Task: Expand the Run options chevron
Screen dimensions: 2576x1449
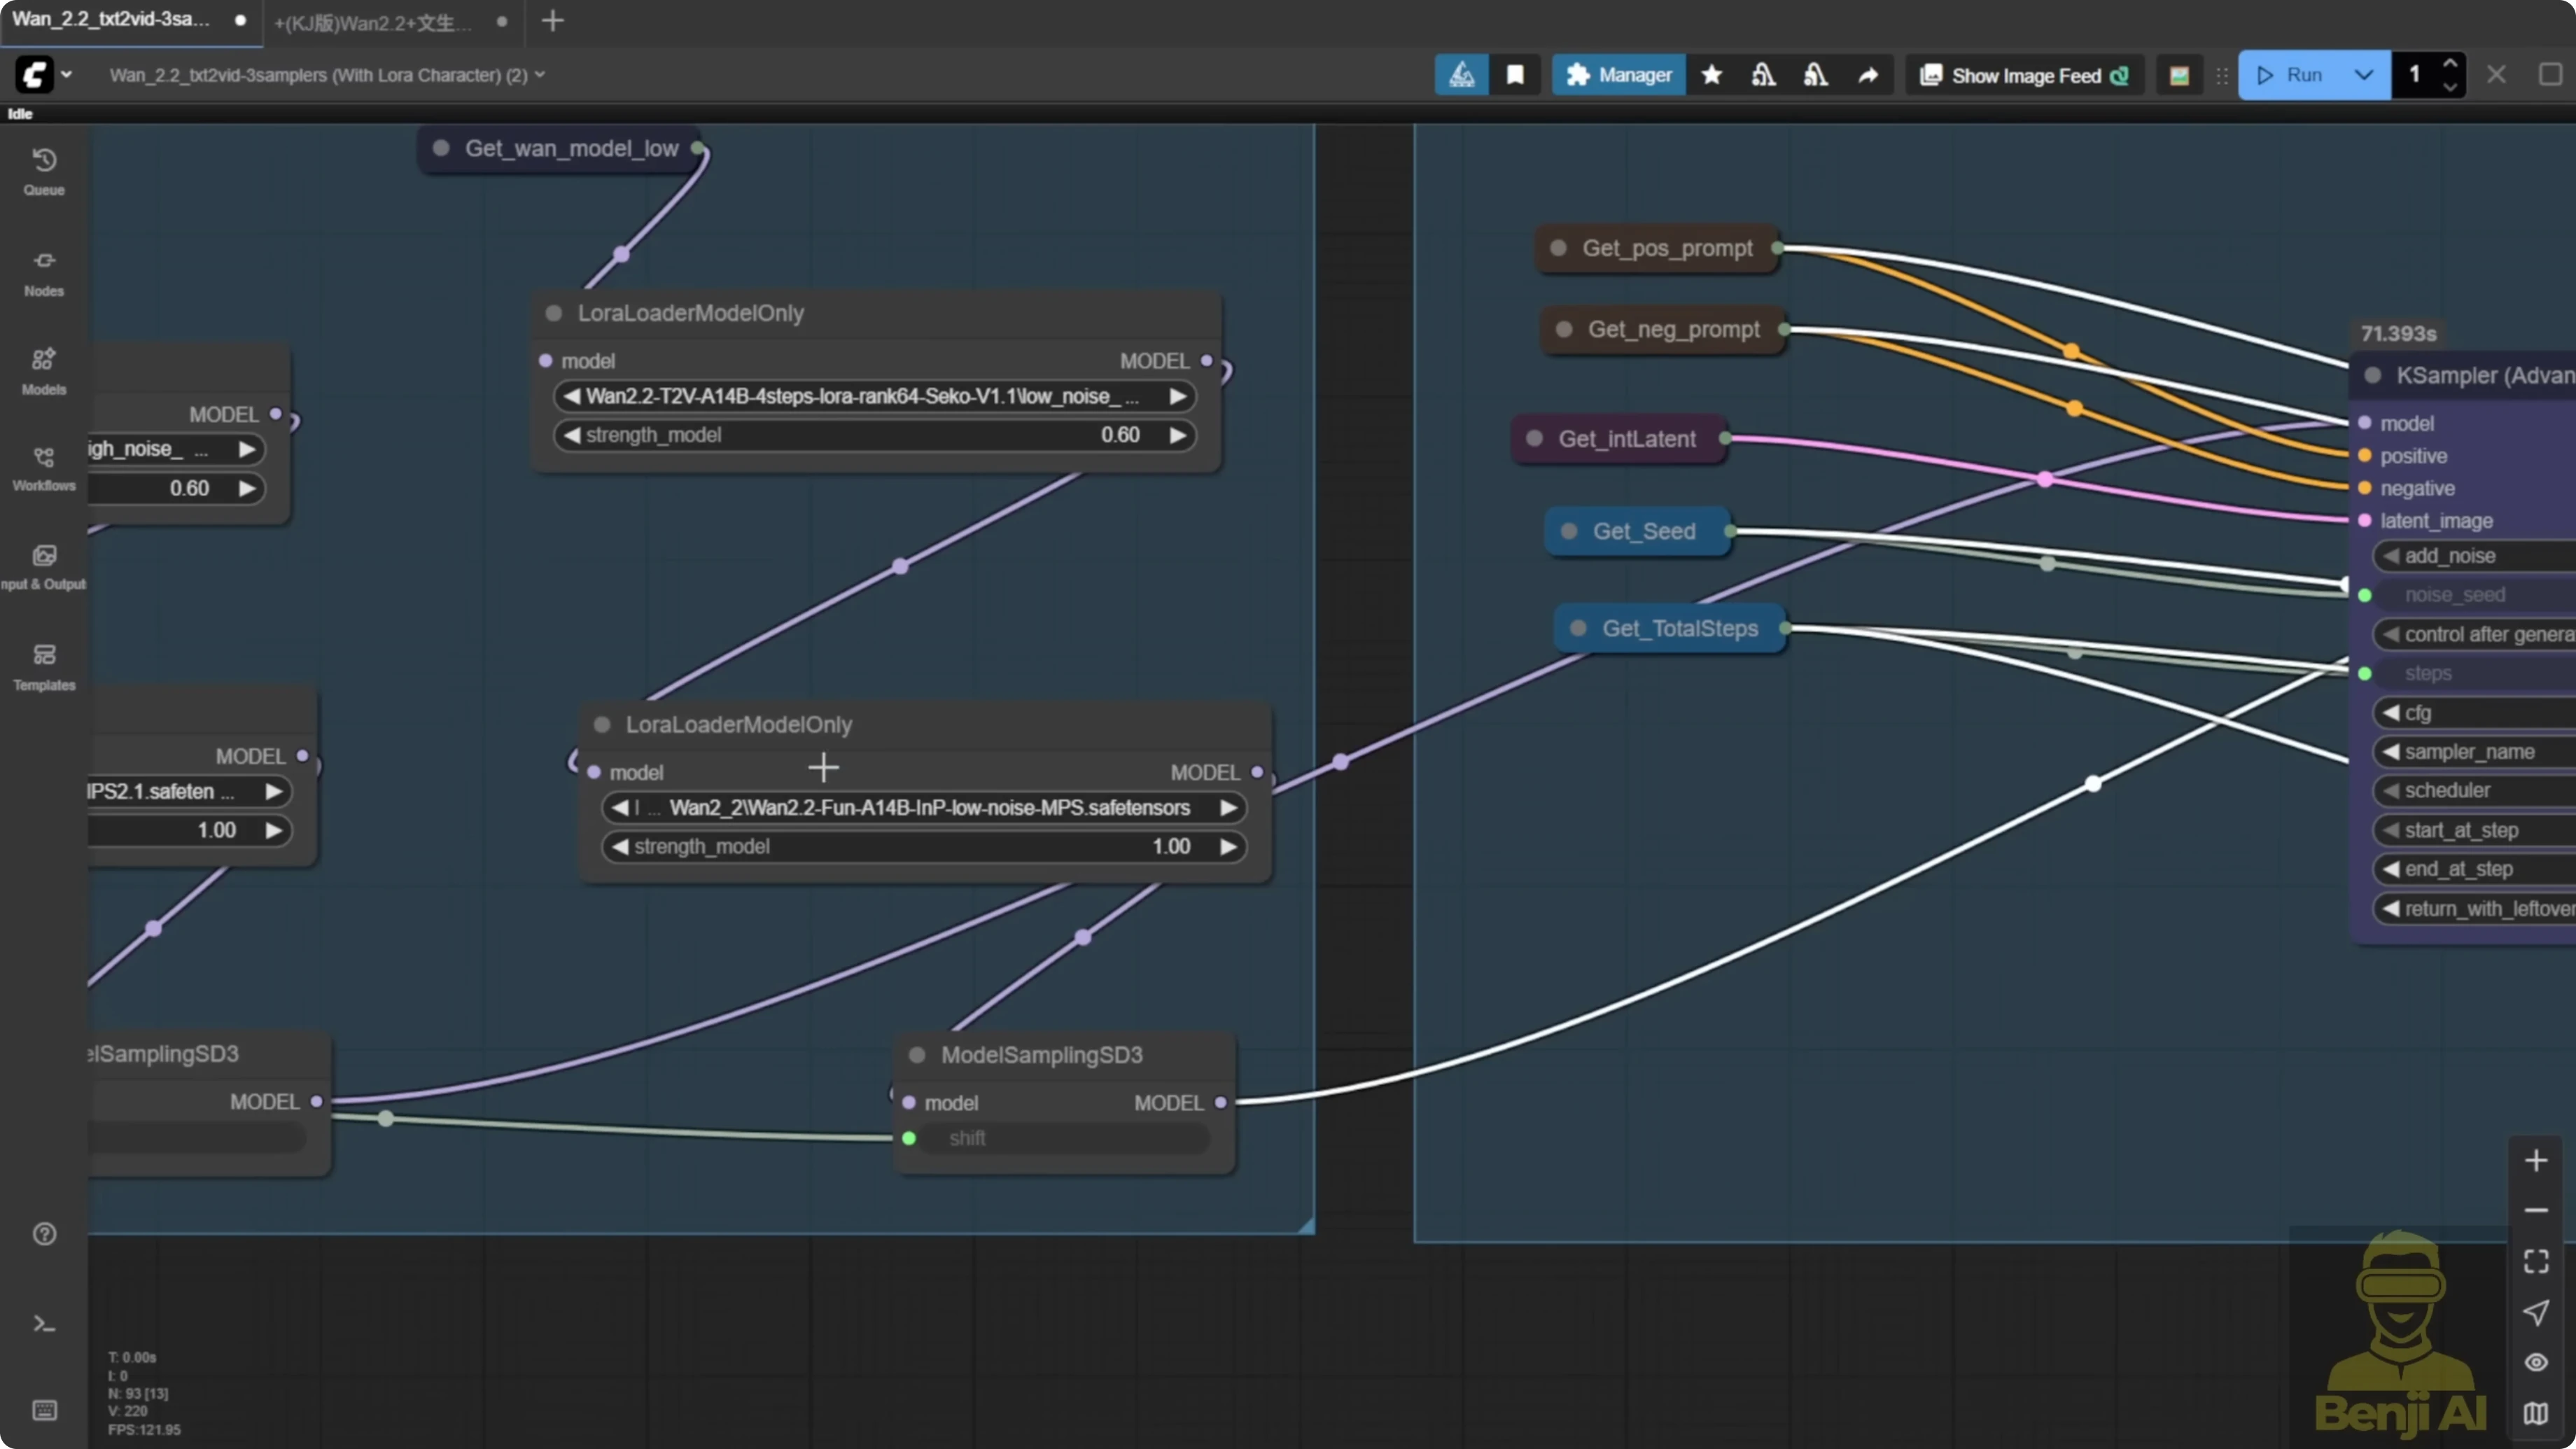Action: click(x=2364, y=74)
